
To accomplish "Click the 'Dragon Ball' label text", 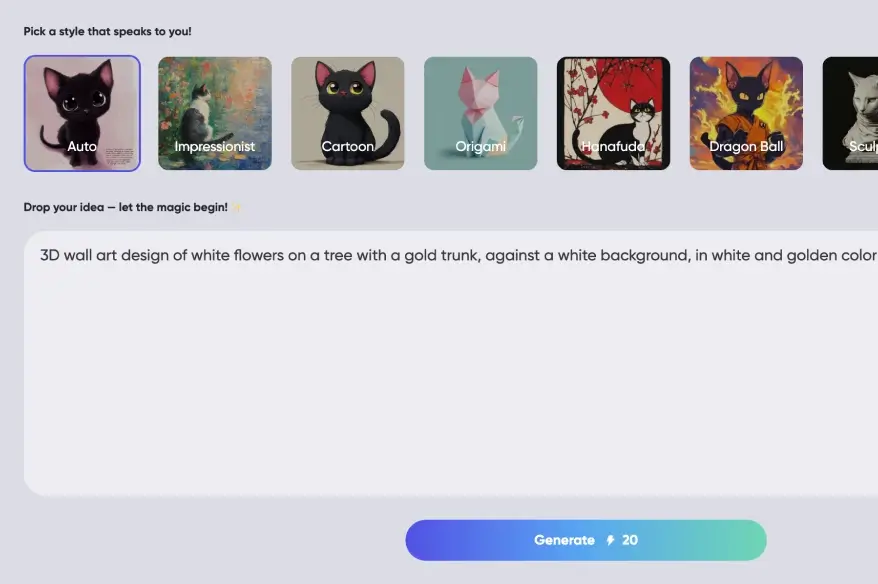I will (746, 147).
